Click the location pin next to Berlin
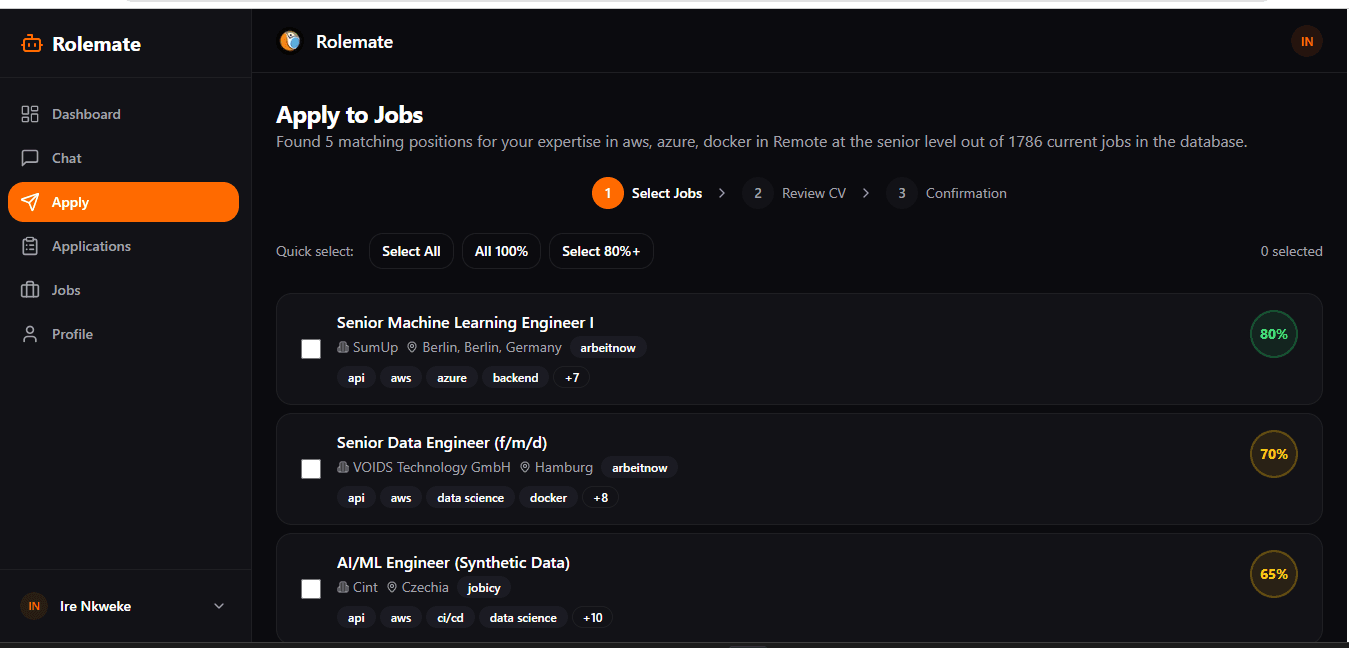The width and height of the screenshot is (1349, 648). click(x=411, y=348)
